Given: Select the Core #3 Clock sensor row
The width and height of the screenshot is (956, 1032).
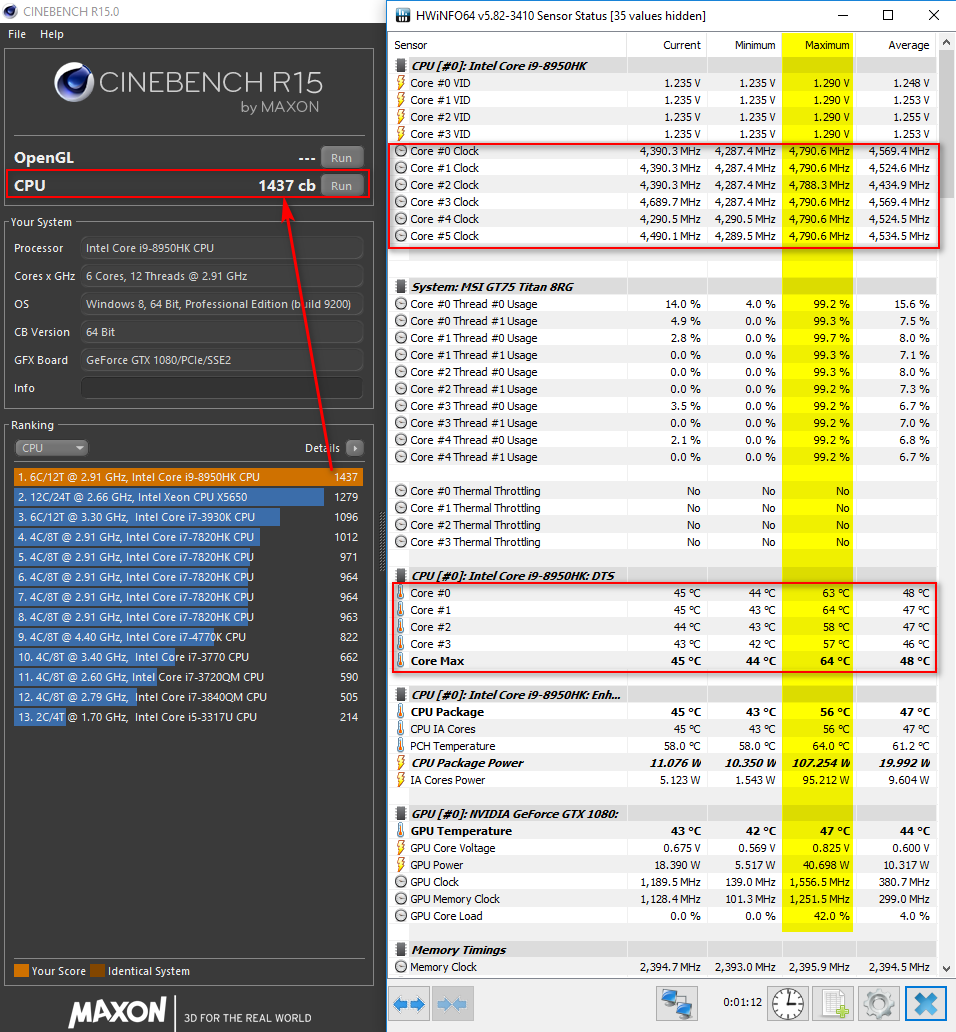Looking at the screenshot, I should 663,202.
